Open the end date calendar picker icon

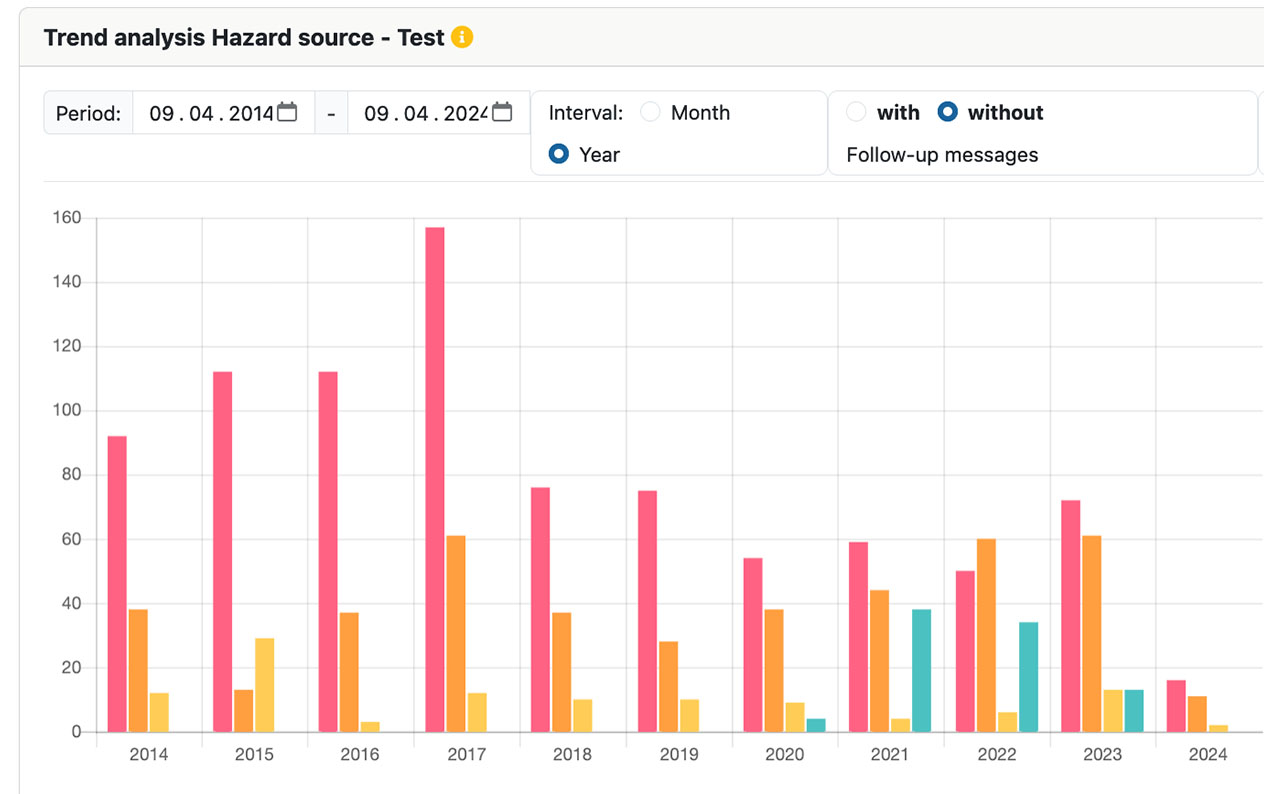[502, 112]
